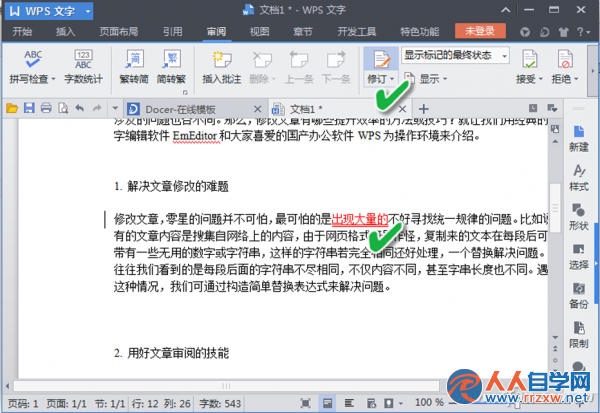Image resolution: width=600 pixels, height=413 pixels.
Task: Convert simplified to traditional (简转繁)
Action: click(171, 67)
